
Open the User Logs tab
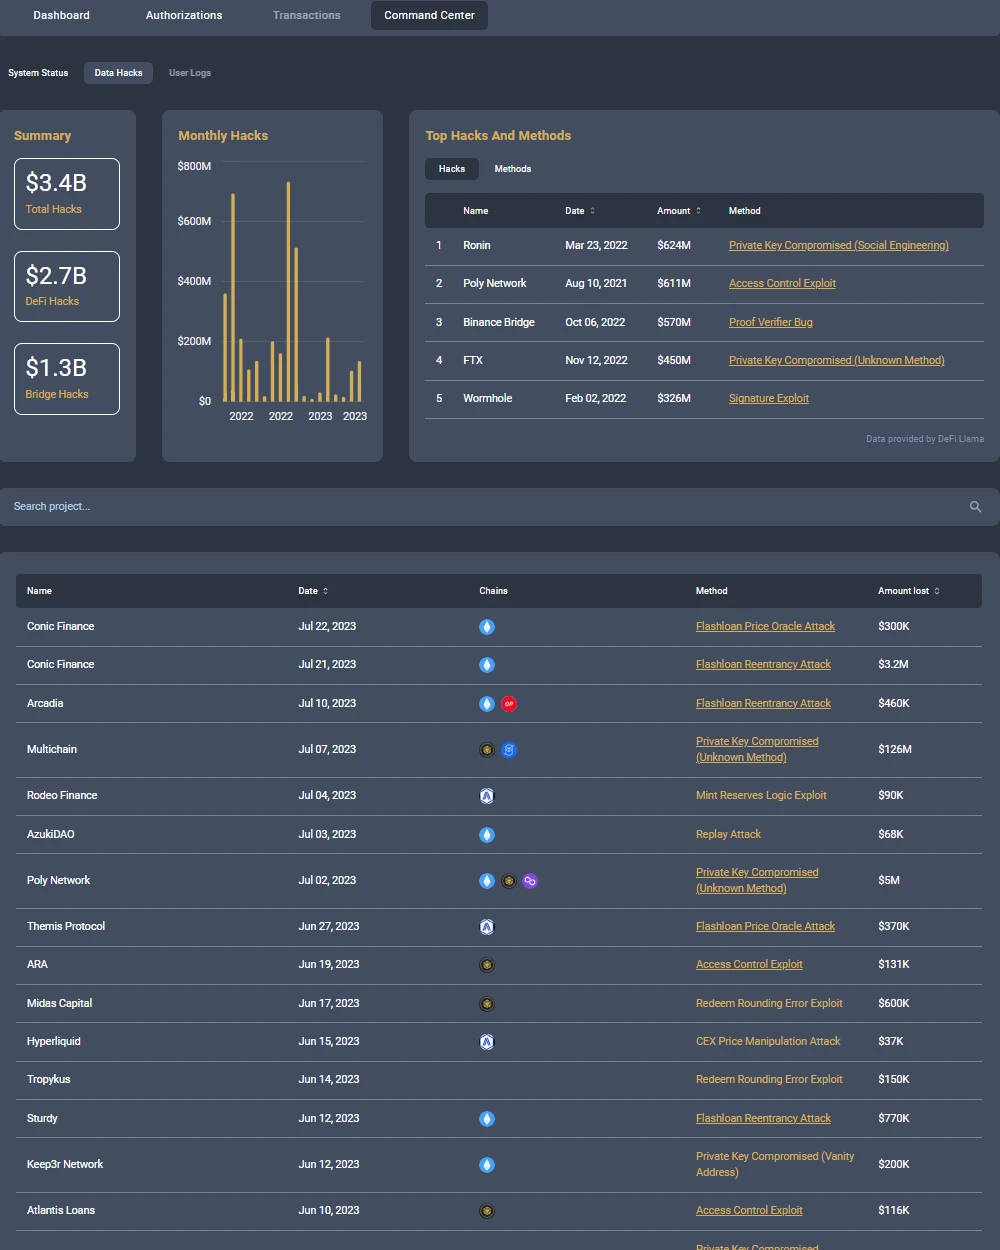coord(190,73)
